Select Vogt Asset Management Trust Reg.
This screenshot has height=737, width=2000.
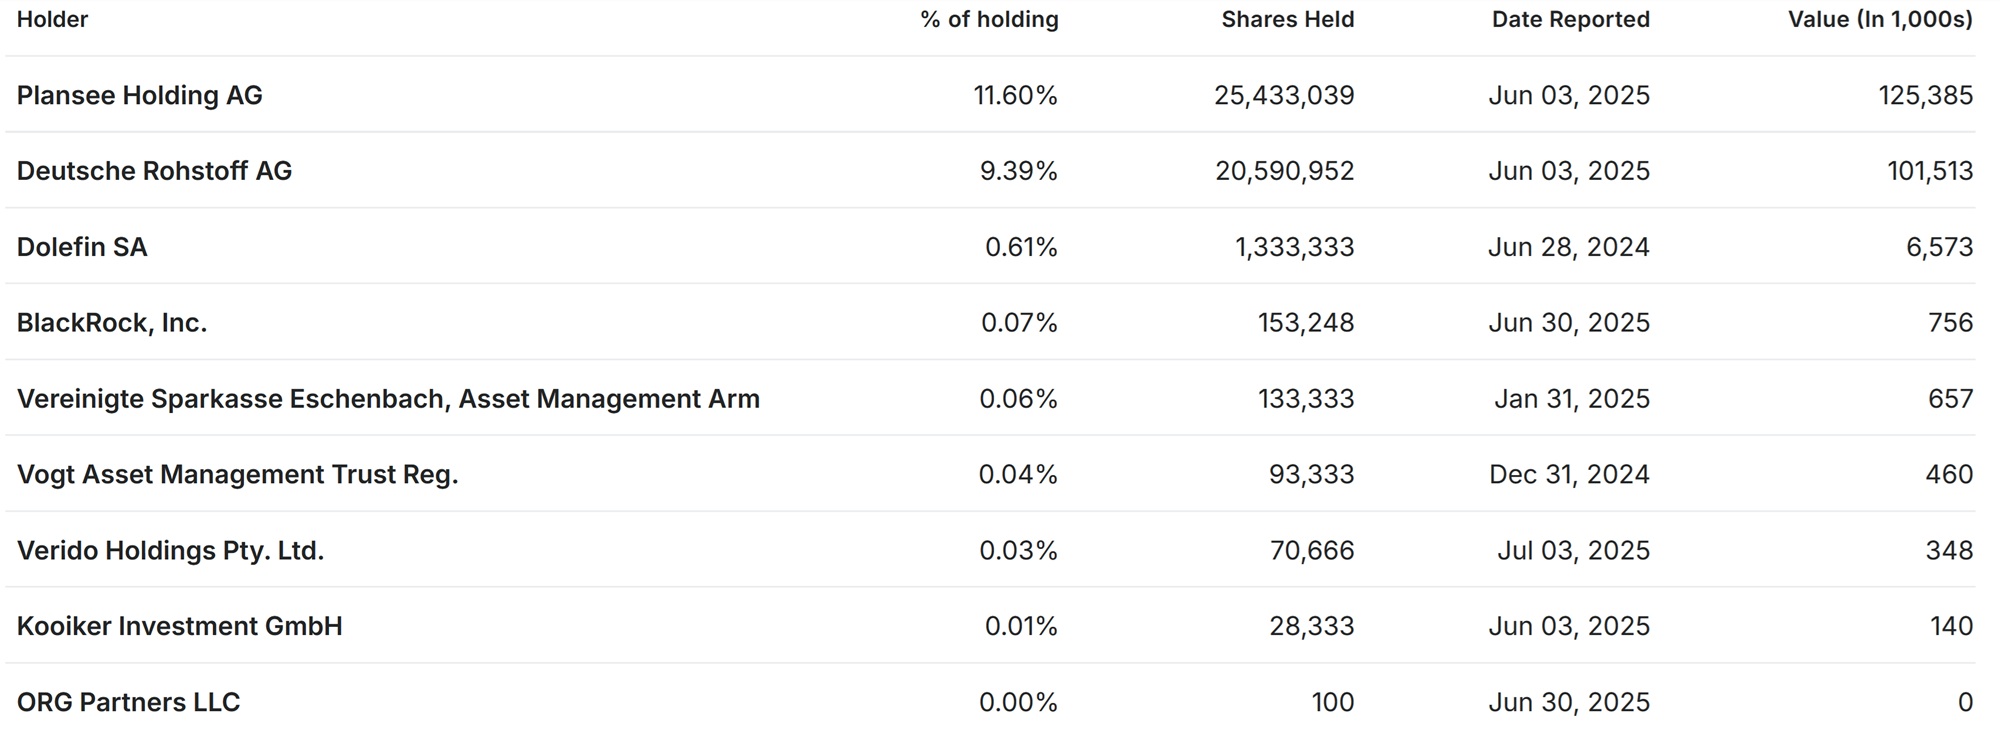[x=237, y=474]
